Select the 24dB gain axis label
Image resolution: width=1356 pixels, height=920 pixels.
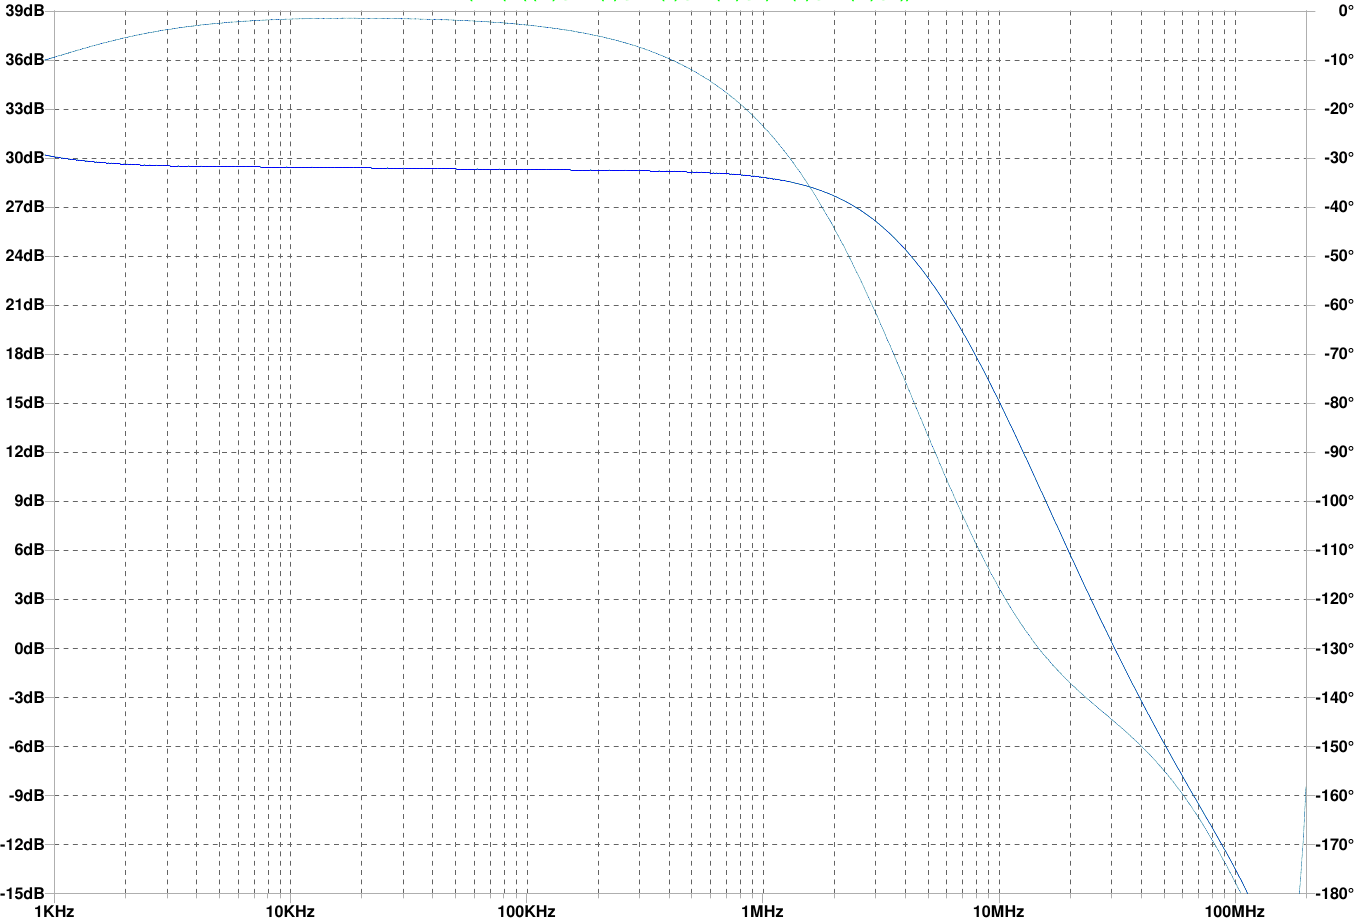pyautogui.click(x=23, y=256)
